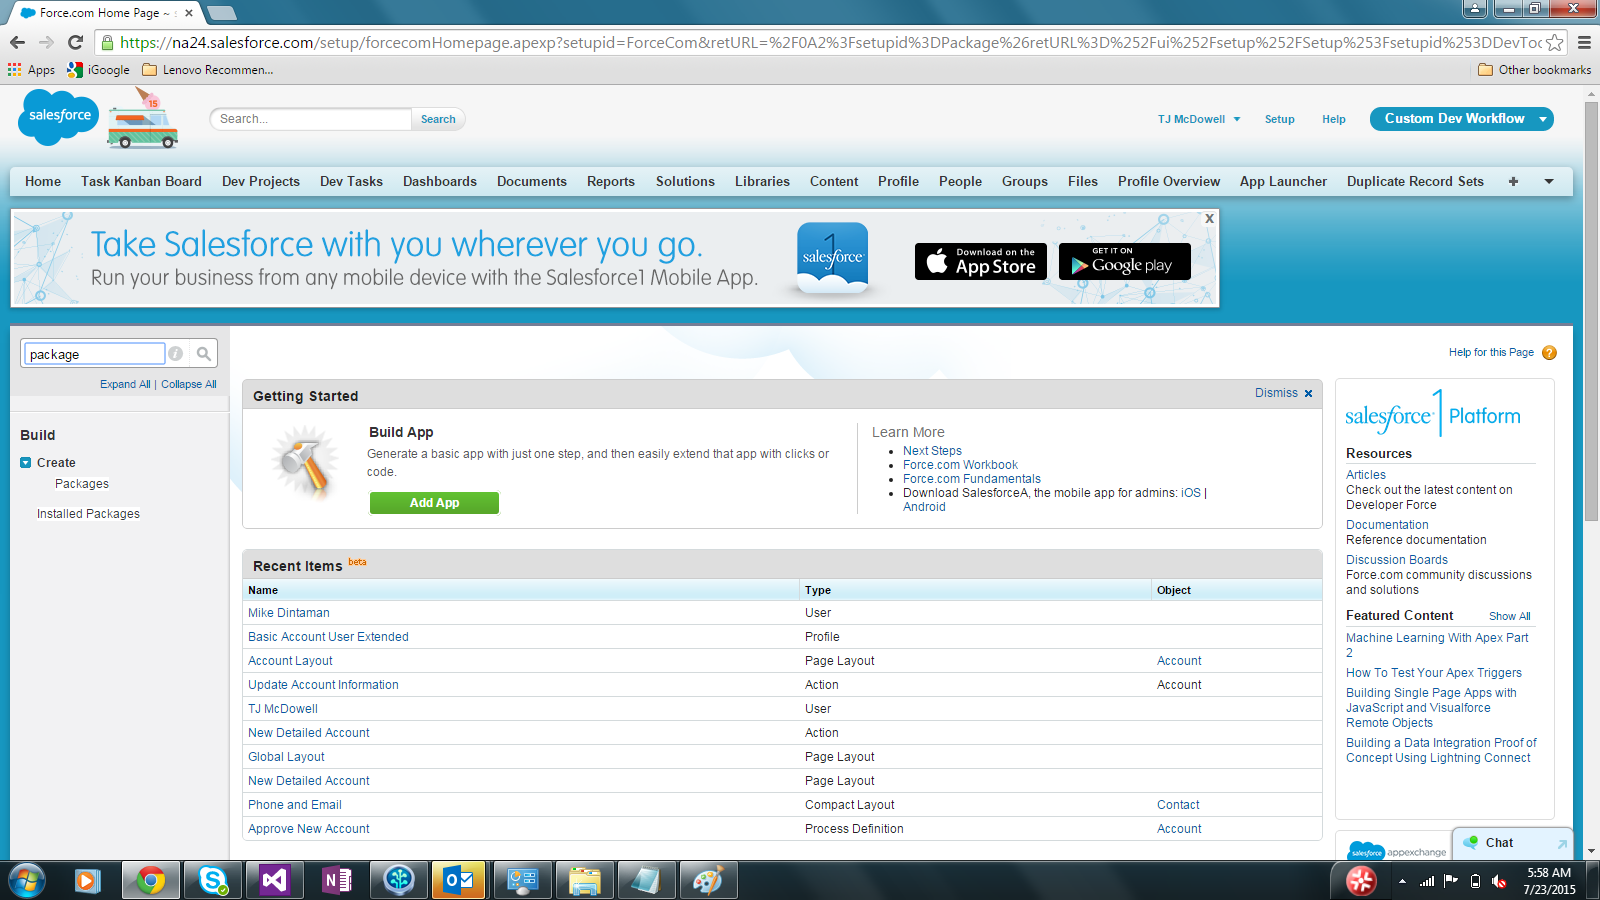Close the Salesforce1 mobile banner
Image resolution: width=1600 pixels, height=900 pixels.
pyautogui.click(x=1209, y=218)
